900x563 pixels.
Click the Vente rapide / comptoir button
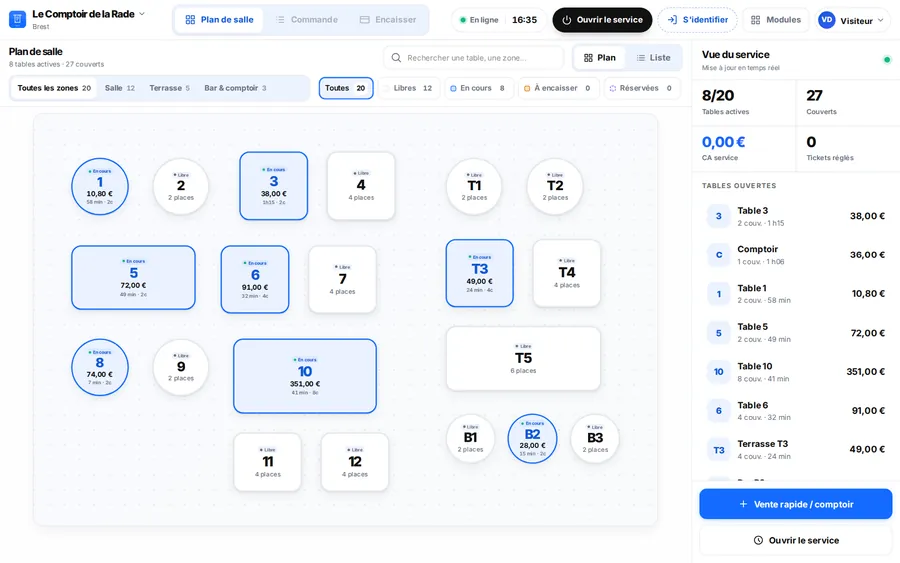[796, 504]
